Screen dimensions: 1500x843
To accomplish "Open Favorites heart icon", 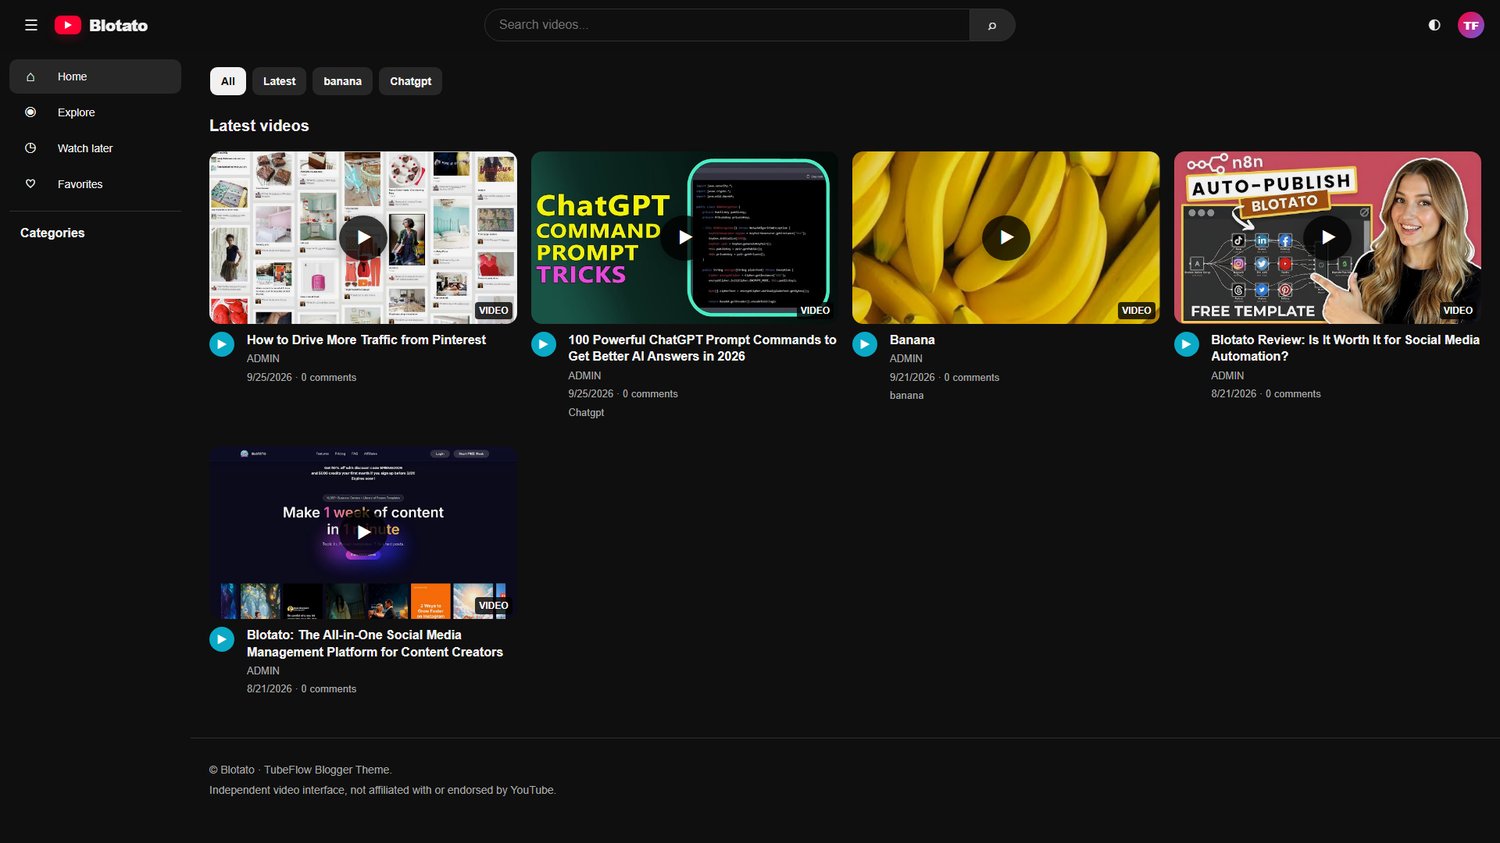I will click(x=30, y=184).
